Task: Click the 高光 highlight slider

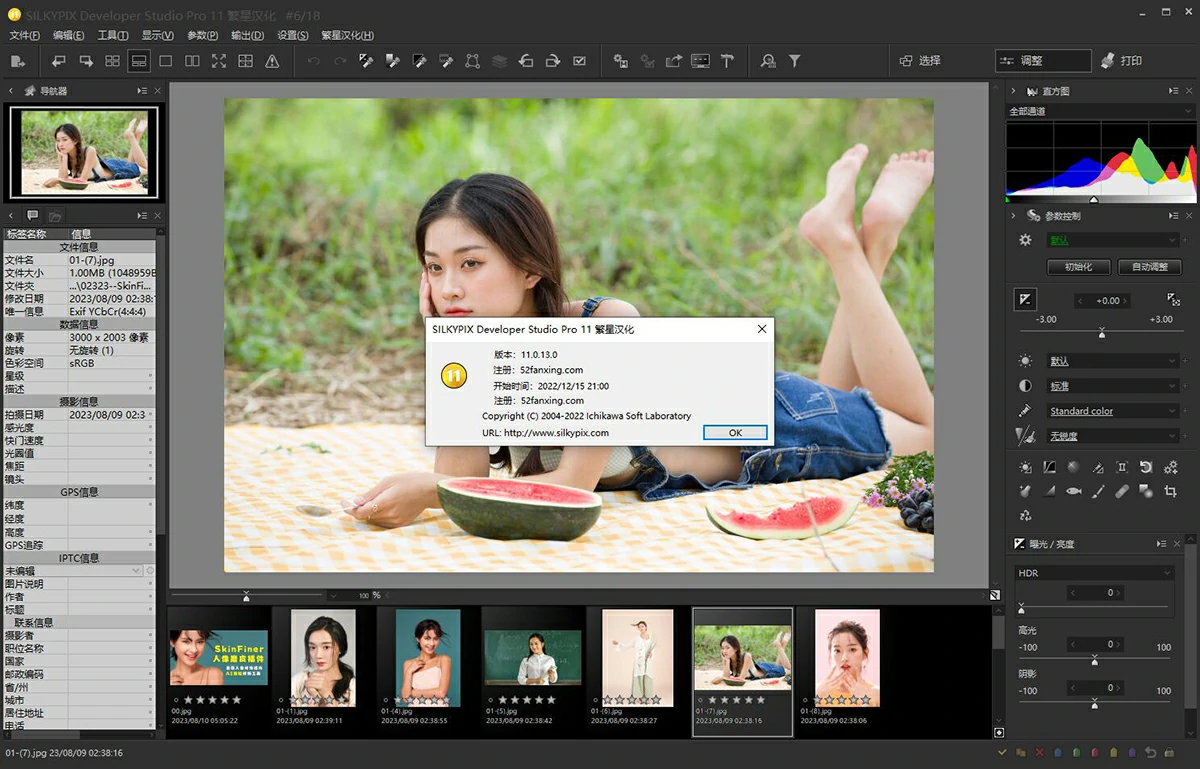Action: coord(1094,660)
